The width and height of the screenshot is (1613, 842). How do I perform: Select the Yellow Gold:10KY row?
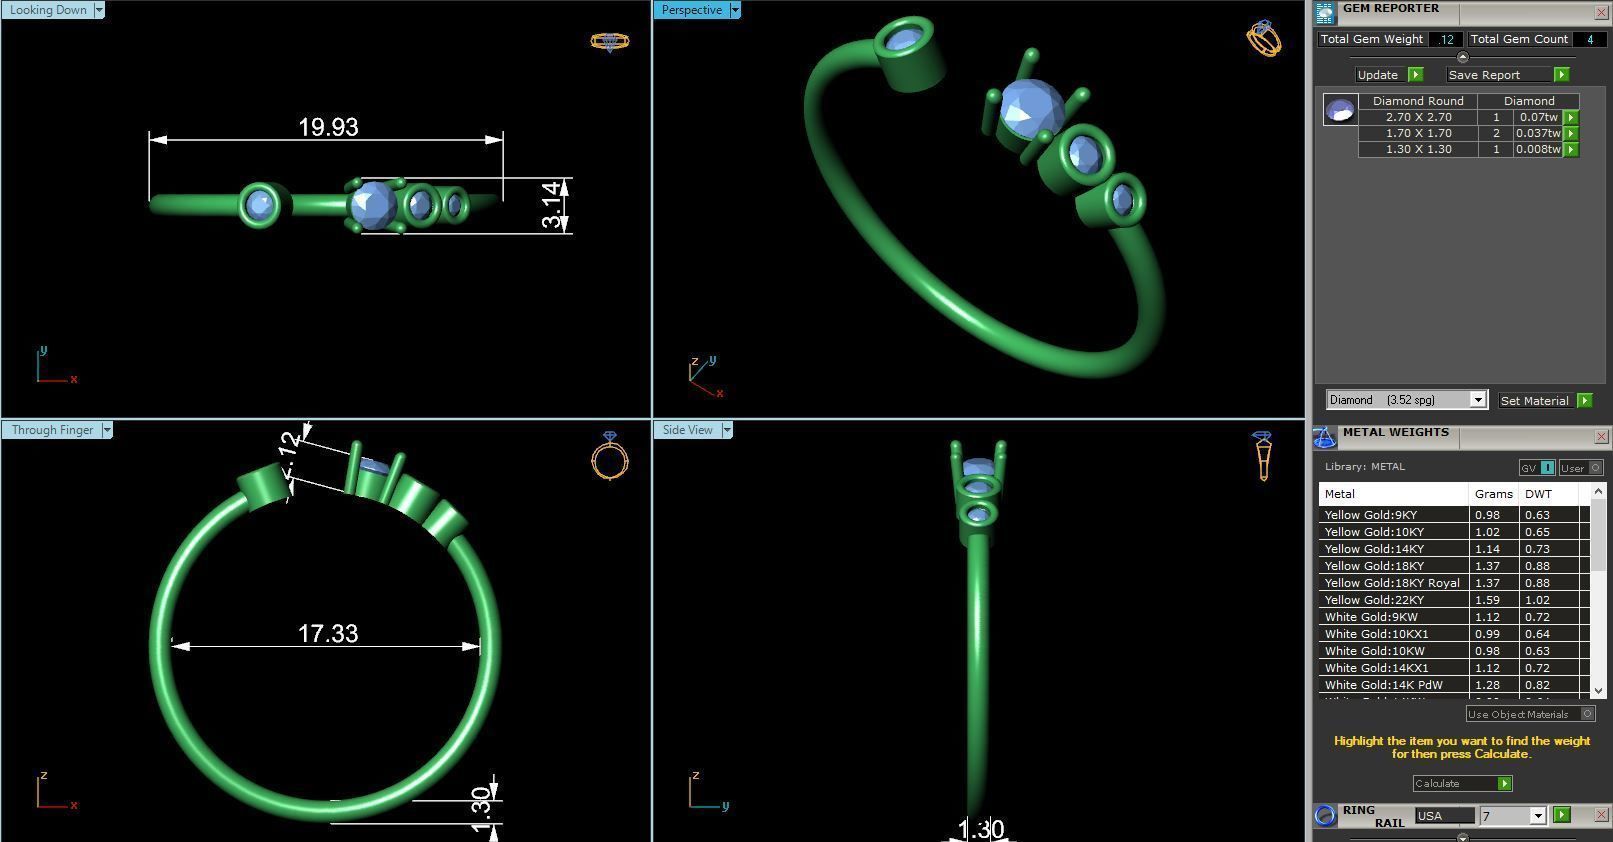click(x=1454, y=532)
